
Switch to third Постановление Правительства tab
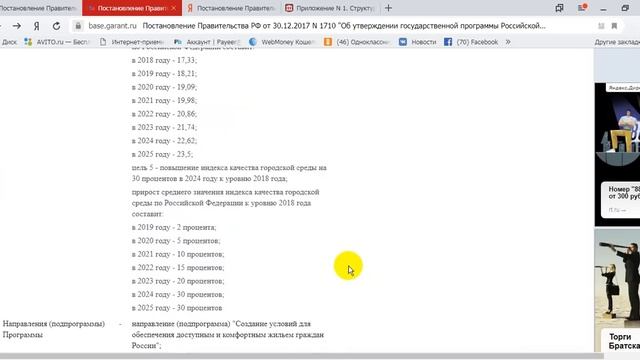click(231, 8)
